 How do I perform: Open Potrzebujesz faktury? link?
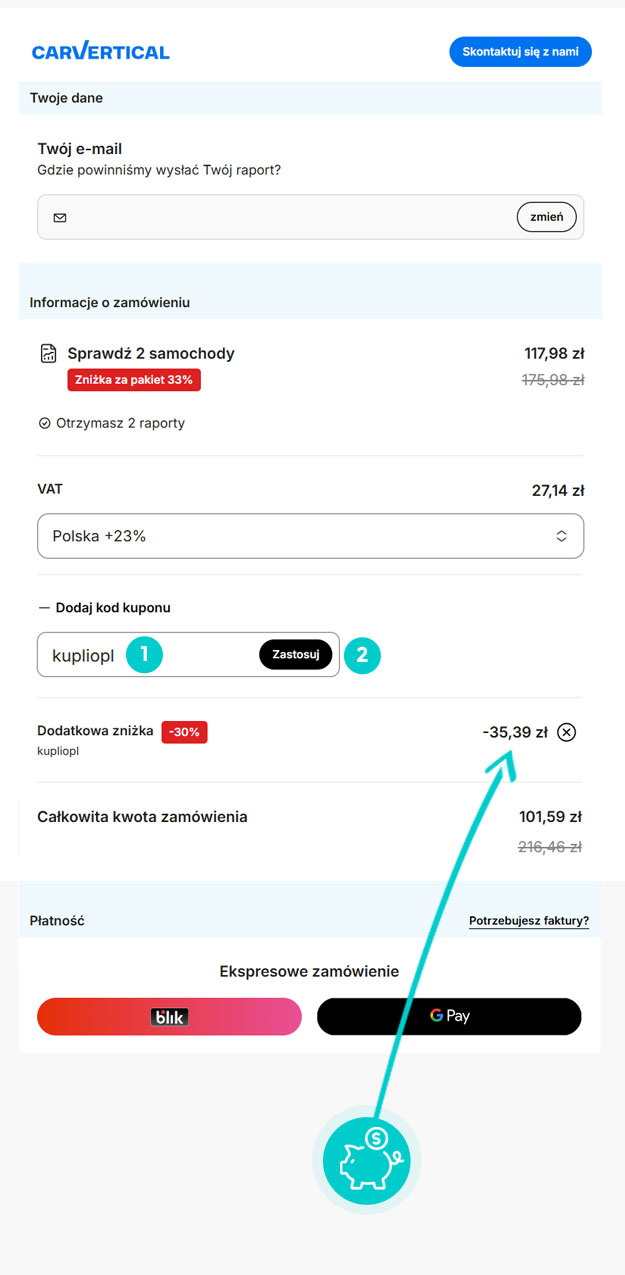pyautogui.click(x=529, y=921)
